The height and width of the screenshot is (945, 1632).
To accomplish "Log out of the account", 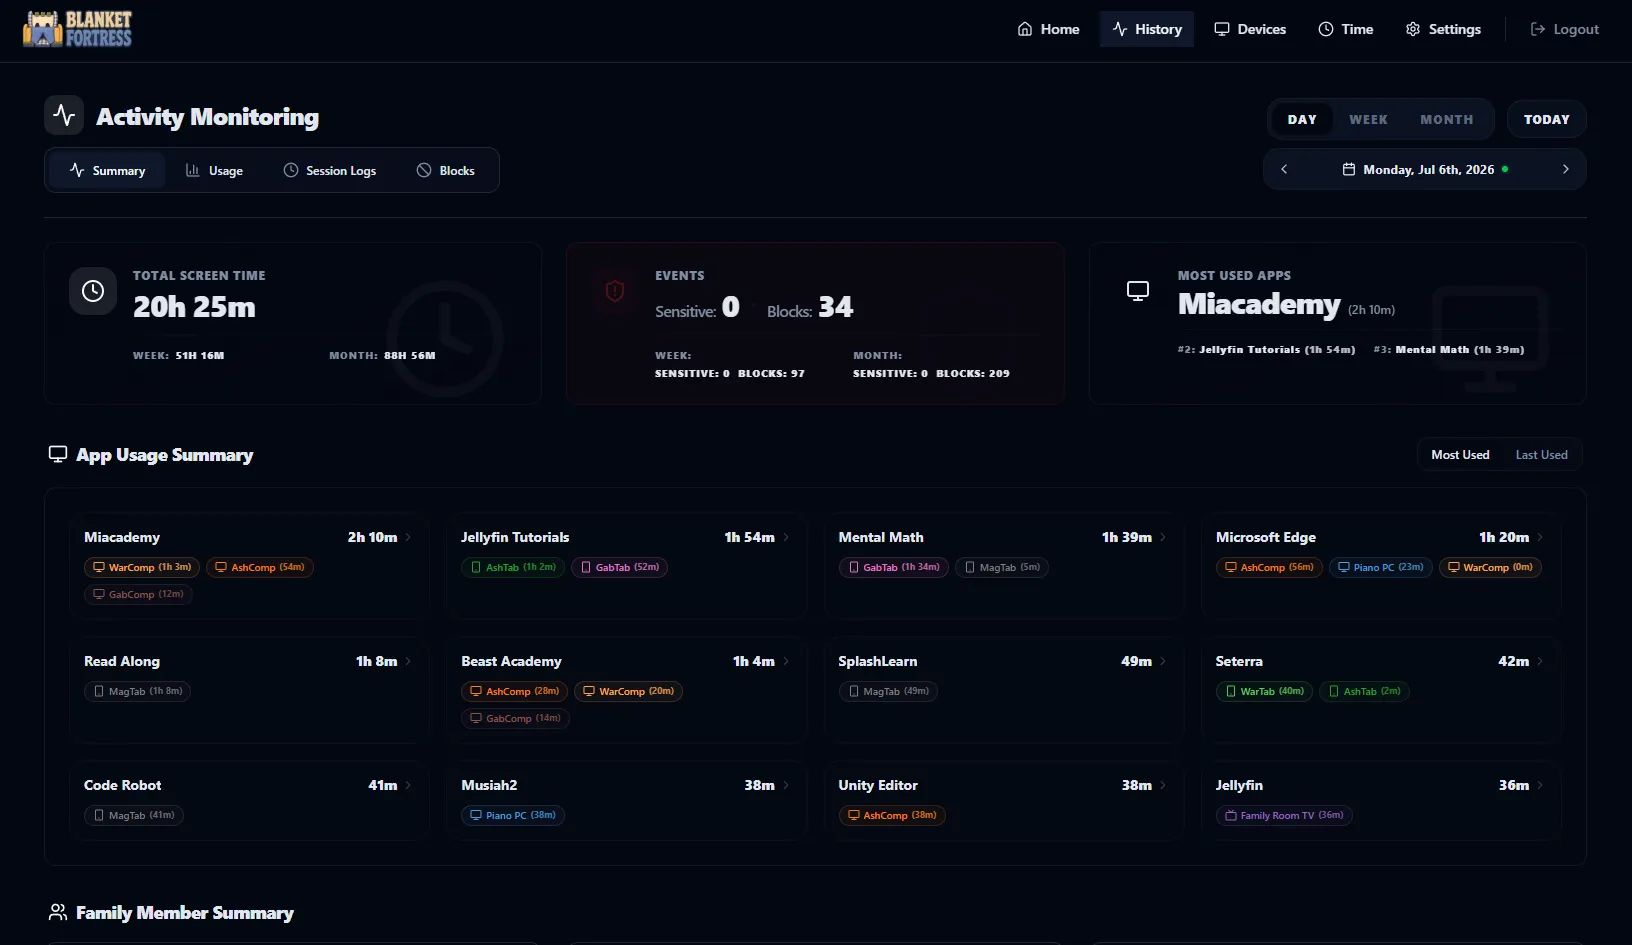I will pyautogui.click(x=1565, y=29).
